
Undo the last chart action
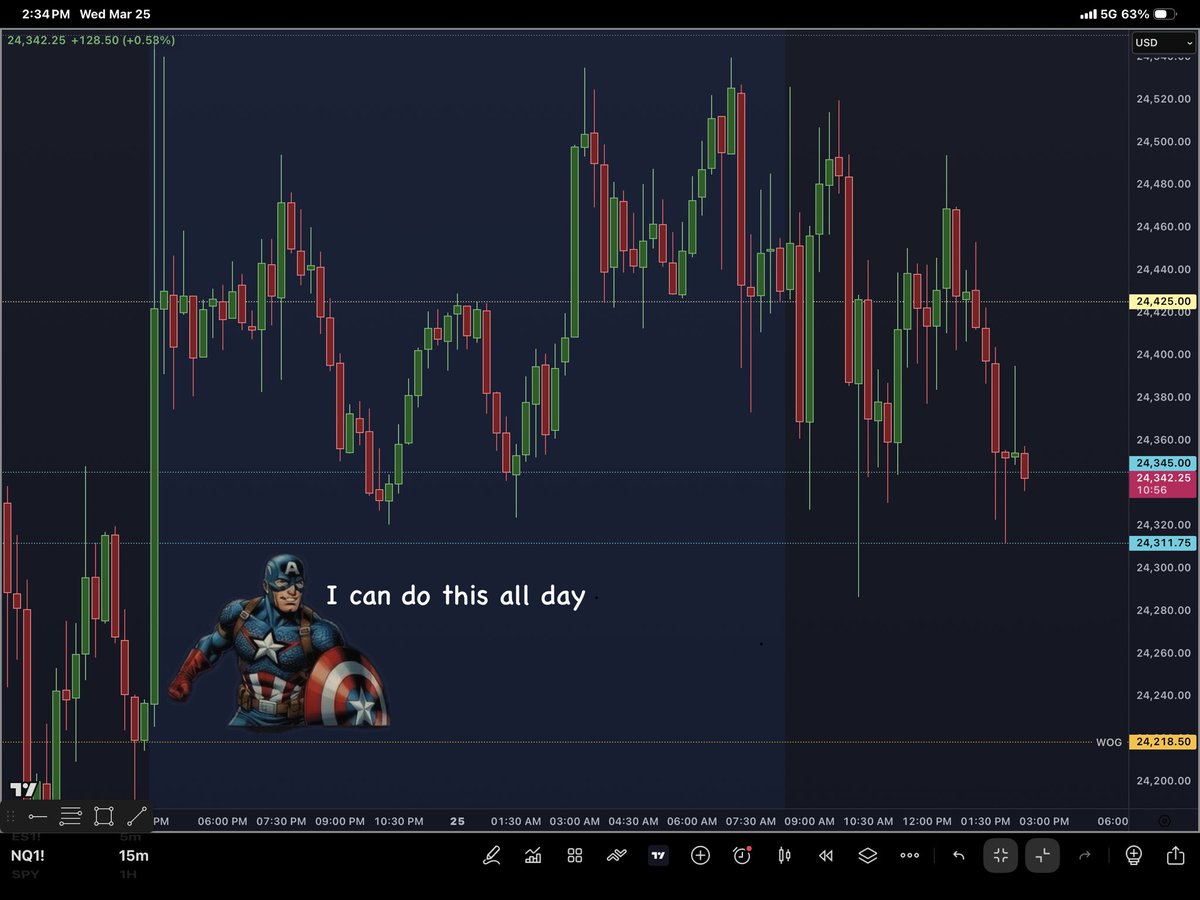(959, 855)
